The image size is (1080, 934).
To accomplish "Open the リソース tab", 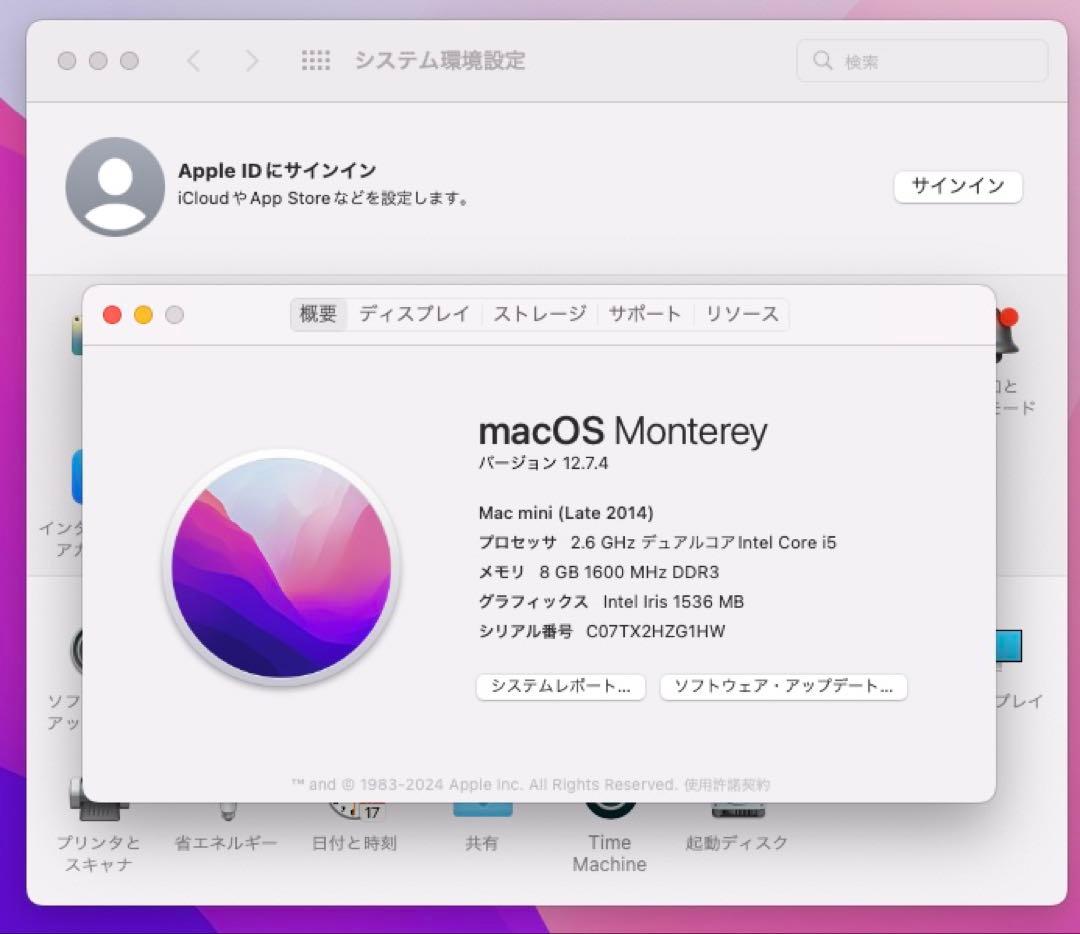I will tap(742, 314).
